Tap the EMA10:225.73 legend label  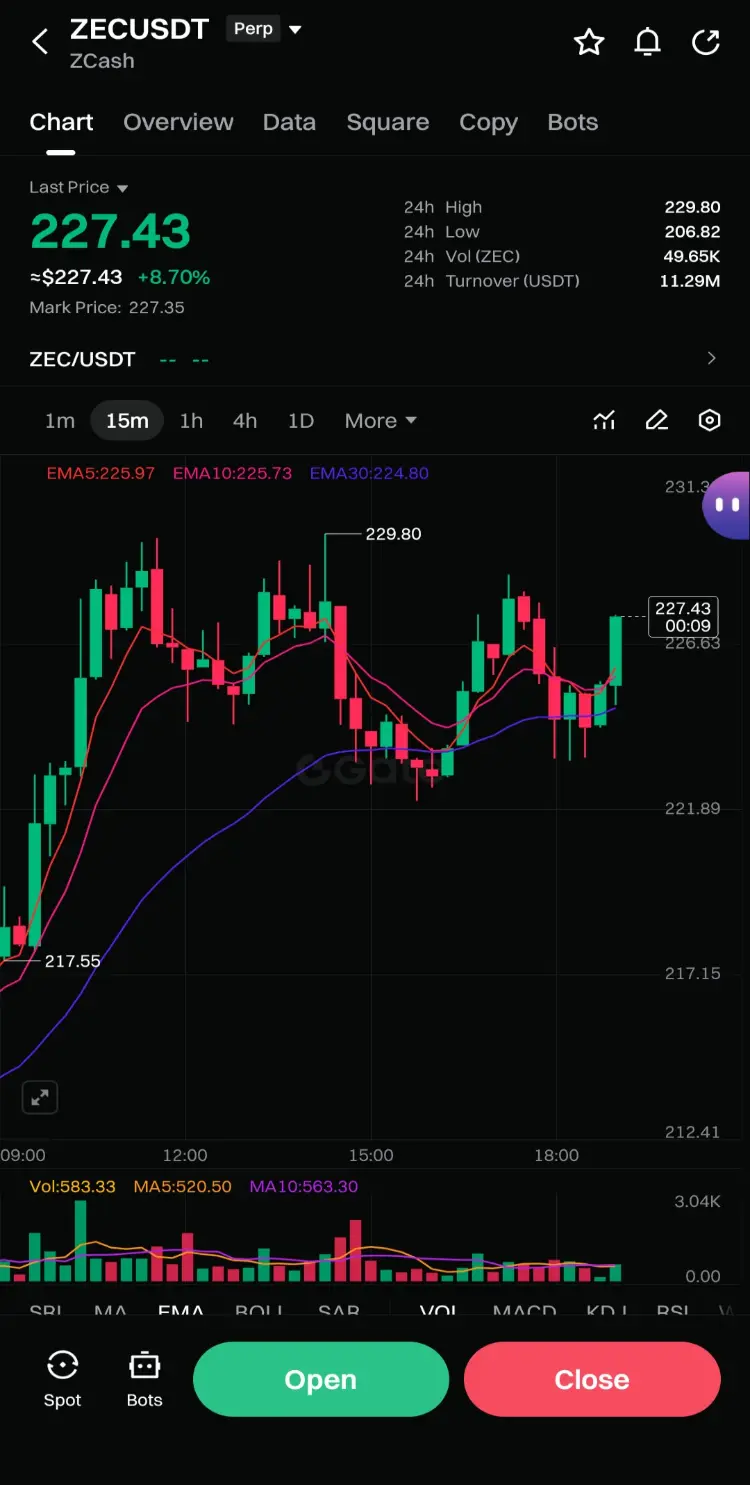[x=232, y=473]
